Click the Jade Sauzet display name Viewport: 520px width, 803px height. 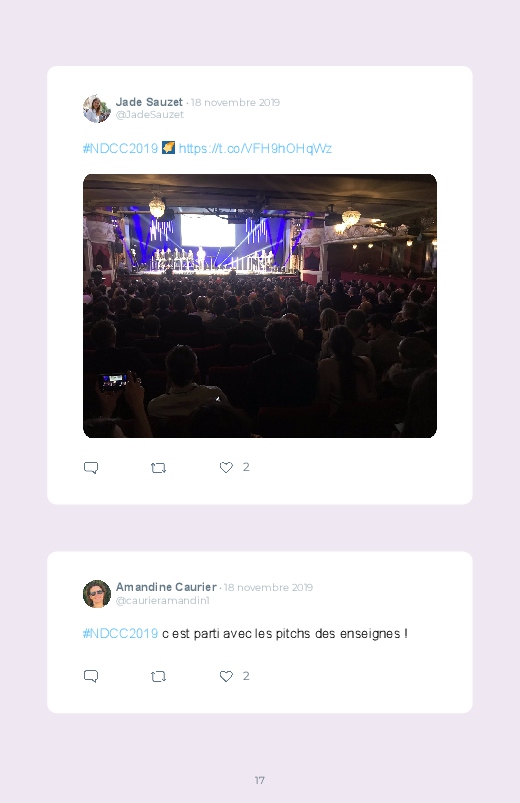click(x=149, y=102)
